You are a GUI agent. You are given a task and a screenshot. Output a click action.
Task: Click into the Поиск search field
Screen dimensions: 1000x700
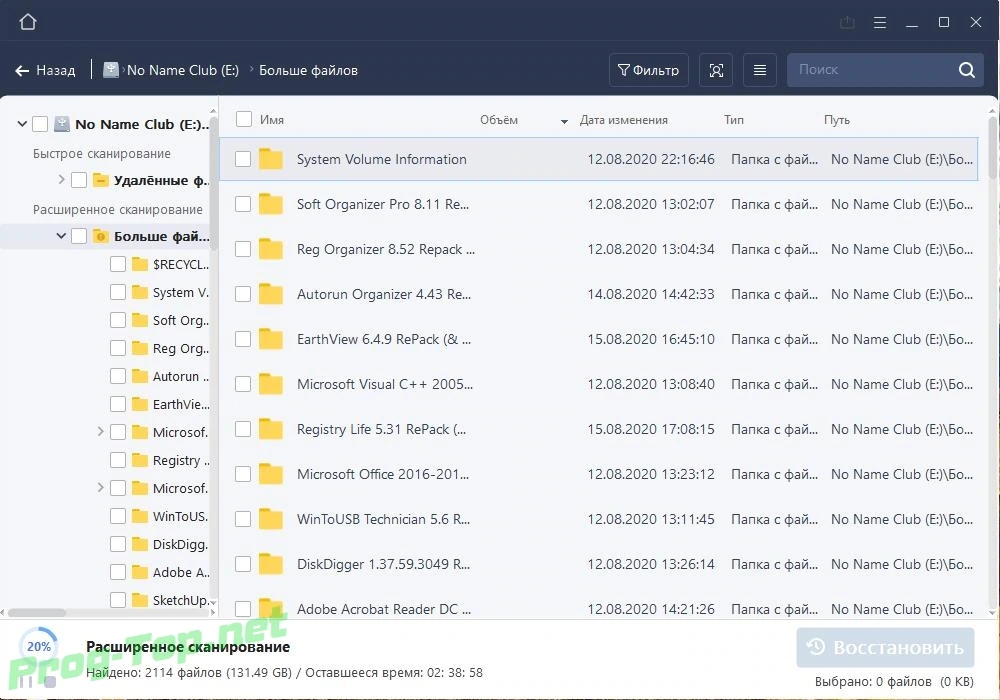pyautogui.click(x=874, y=70)
